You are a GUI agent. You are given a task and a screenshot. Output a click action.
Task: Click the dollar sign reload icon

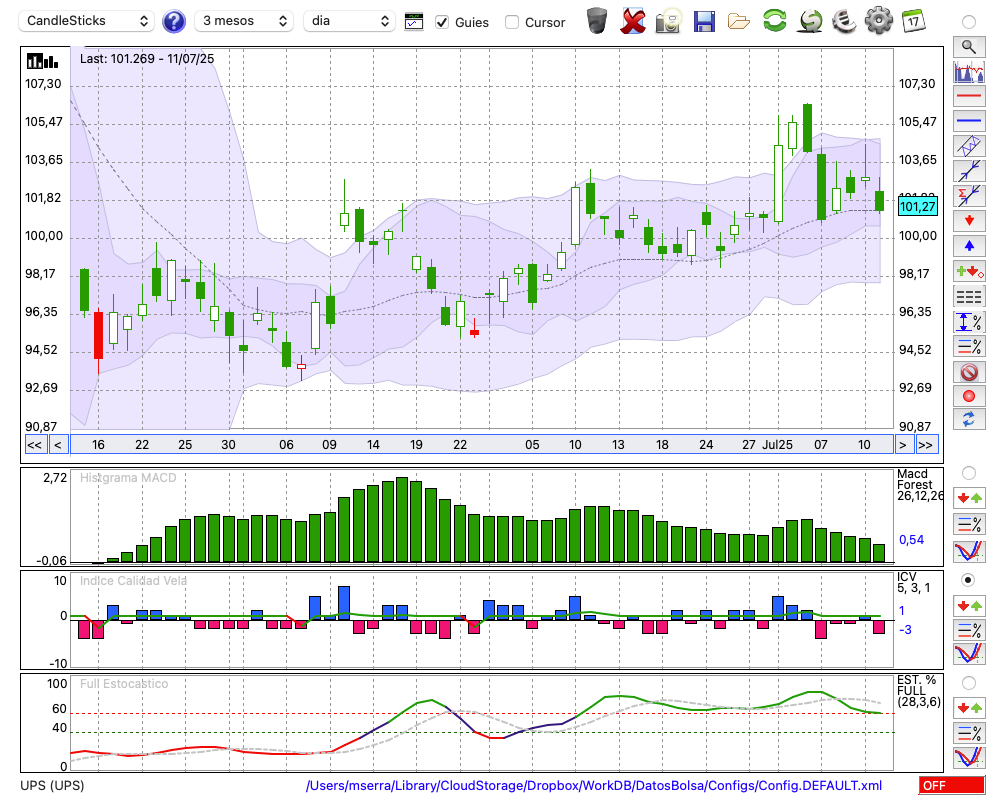click(x=810, y=21)
